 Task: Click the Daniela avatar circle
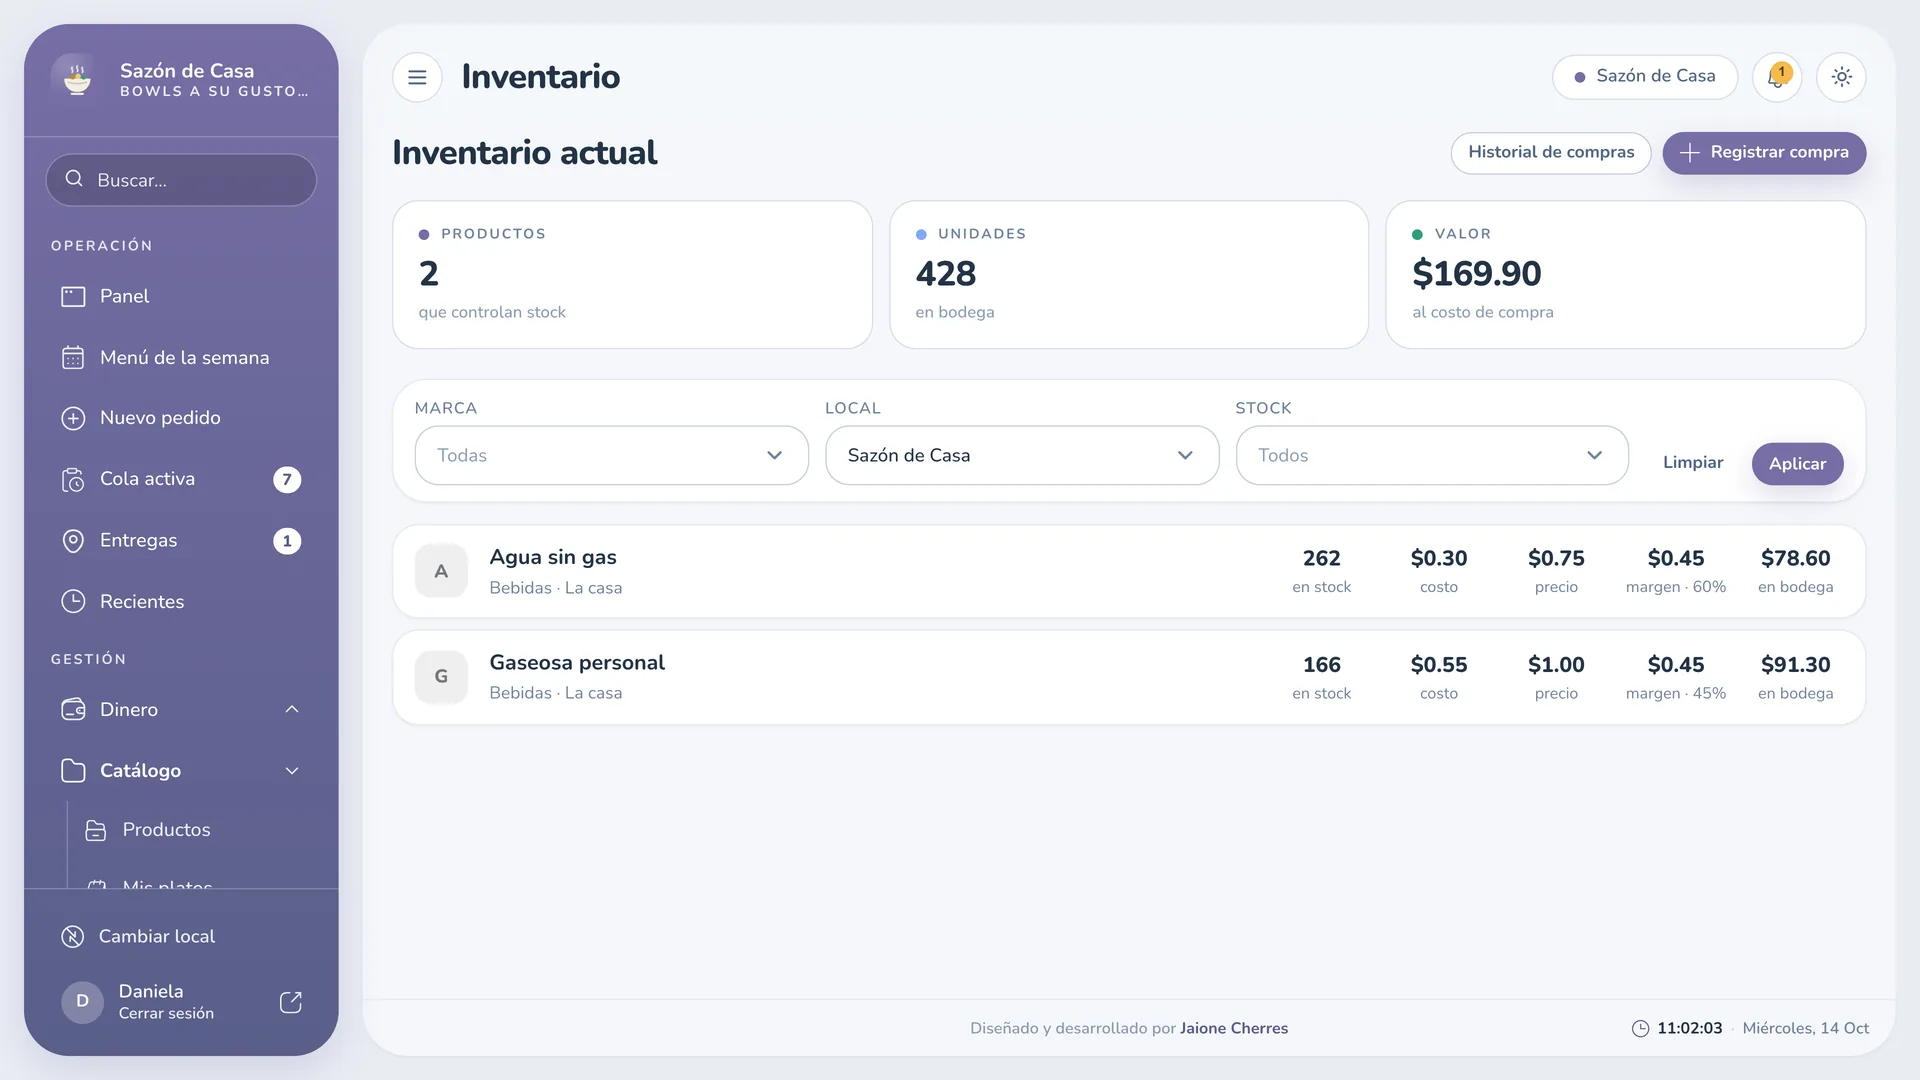click(x=82, y=1002)
